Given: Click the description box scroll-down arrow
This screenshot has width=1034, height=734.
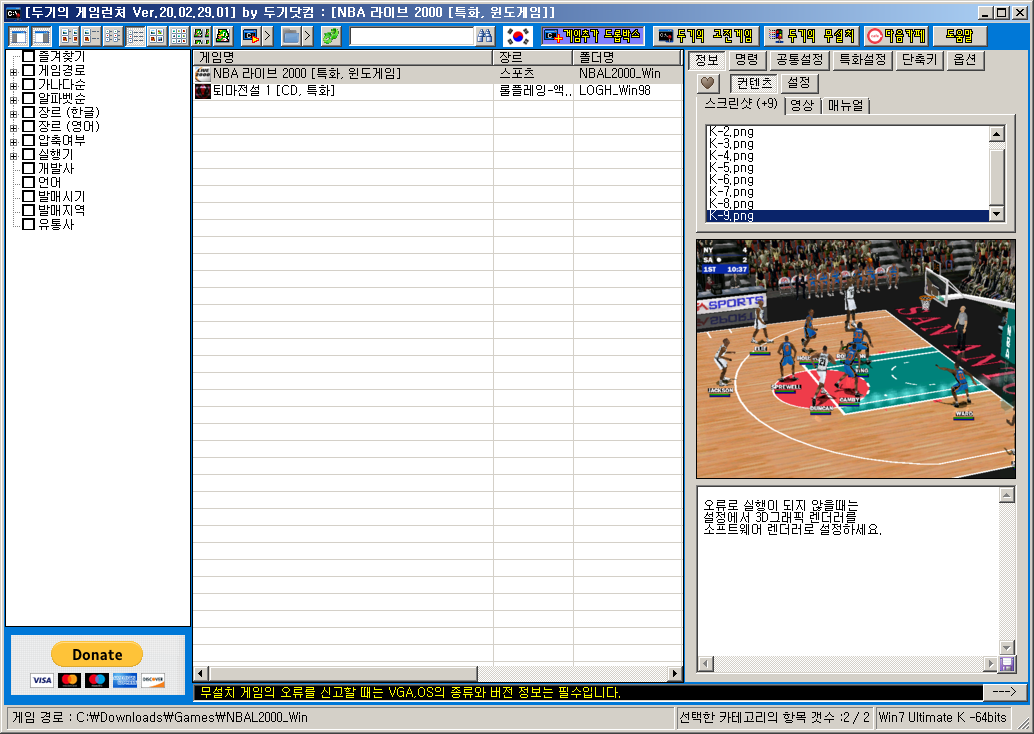Looking at the screenshot, I should 1006,648.
